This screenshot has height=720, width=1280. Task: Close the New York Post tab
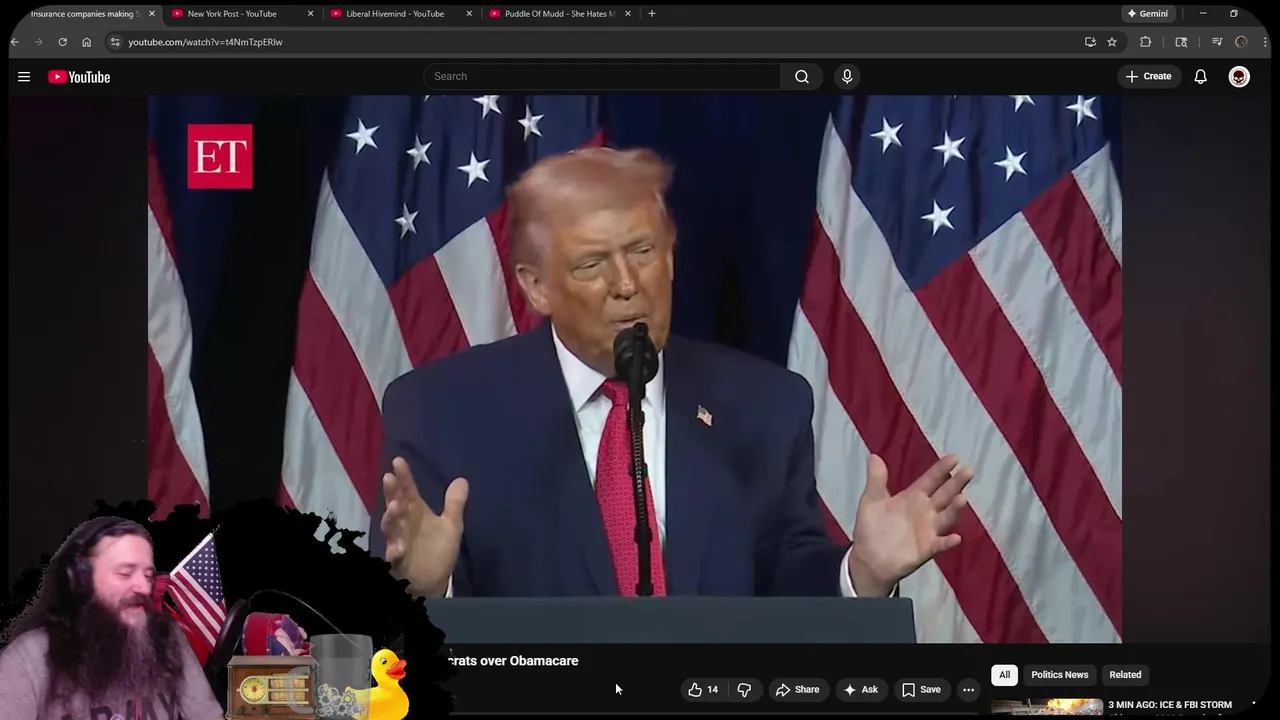click(310, 14)
